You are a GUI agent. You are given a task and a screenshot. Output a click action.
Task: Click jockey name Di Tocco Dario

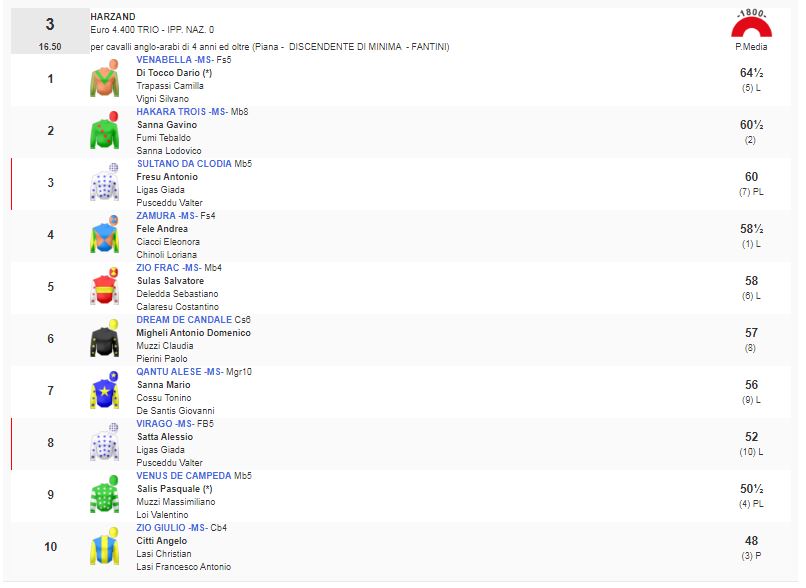click(168, 73)
